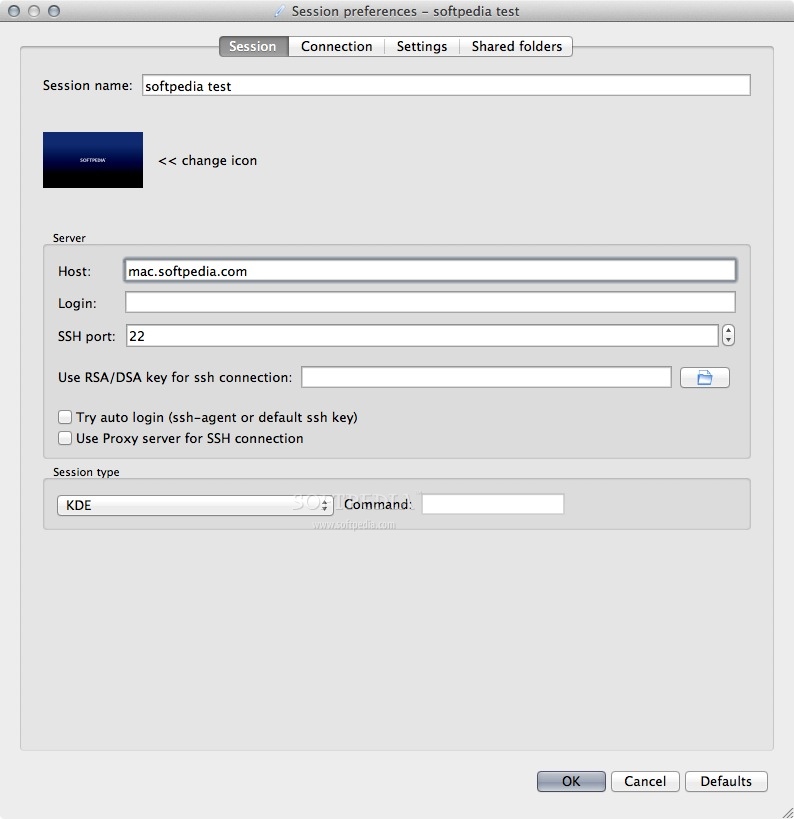Decrease SSH port with stepper down arrow

pos(729,341)
